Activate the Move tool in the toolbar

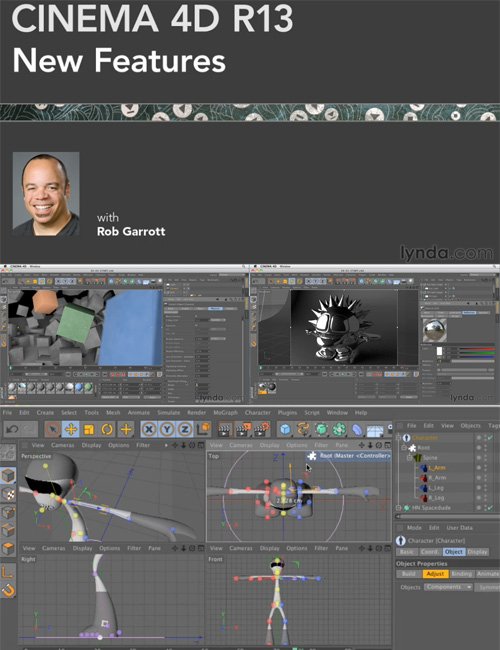(x=70, y=429)
